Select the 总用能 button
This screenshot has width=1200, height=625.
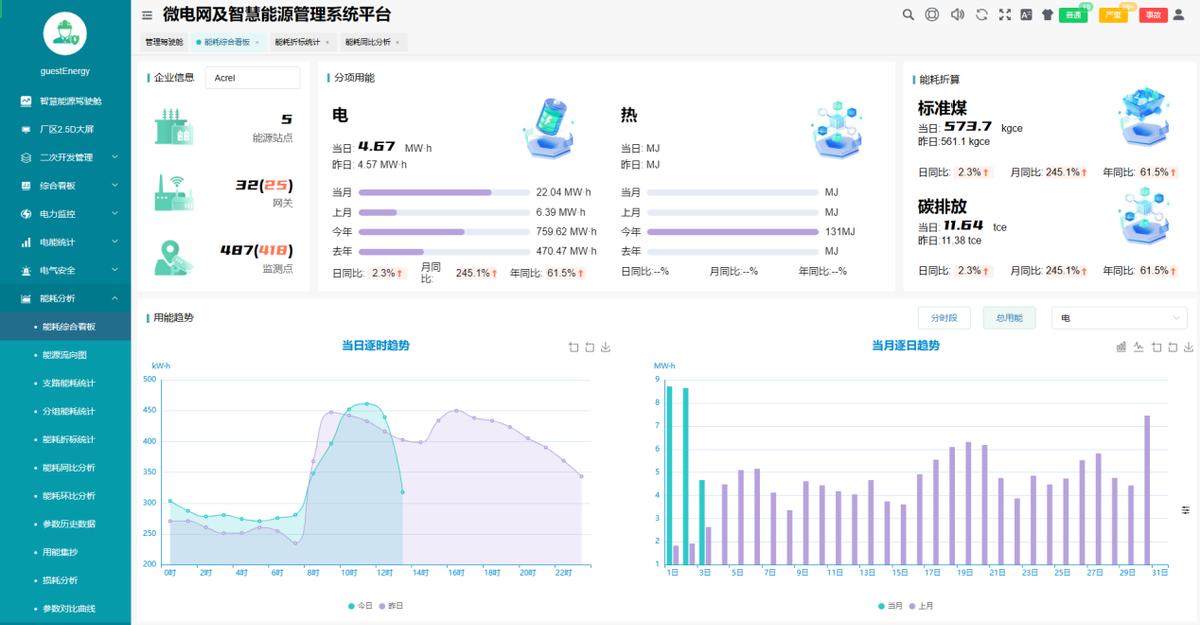(x=1009, y=318)
